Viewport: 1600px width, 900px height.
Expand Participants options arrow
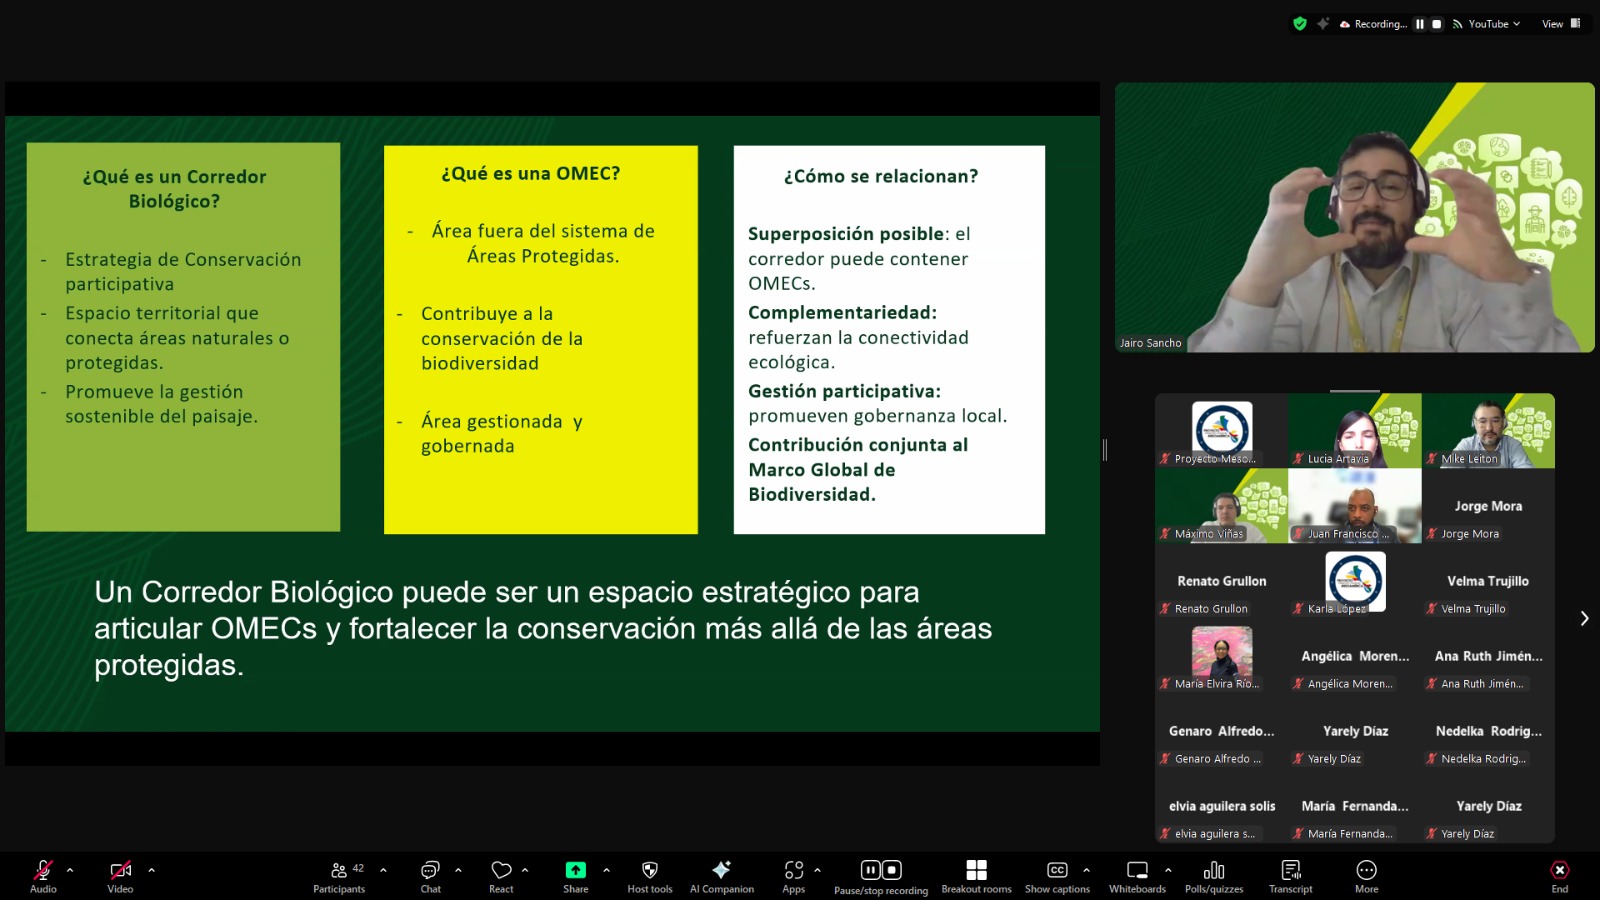coord(383,870)
